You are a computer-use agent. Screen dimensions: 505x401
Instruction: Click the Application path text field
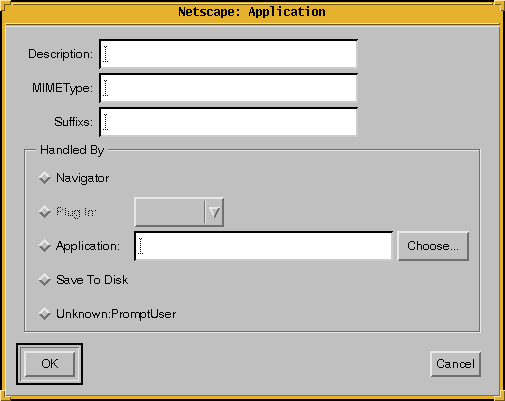(263, 246)
